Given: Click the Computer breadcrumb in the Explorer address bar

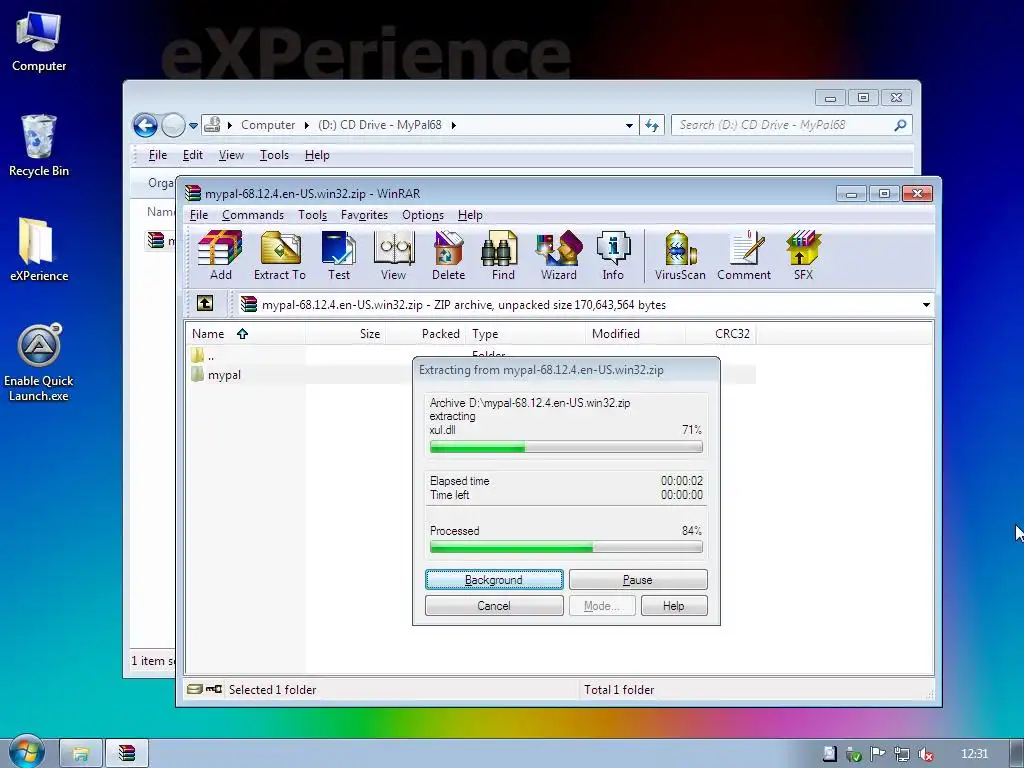Looking at the screenshot, I should pos(268,125).
